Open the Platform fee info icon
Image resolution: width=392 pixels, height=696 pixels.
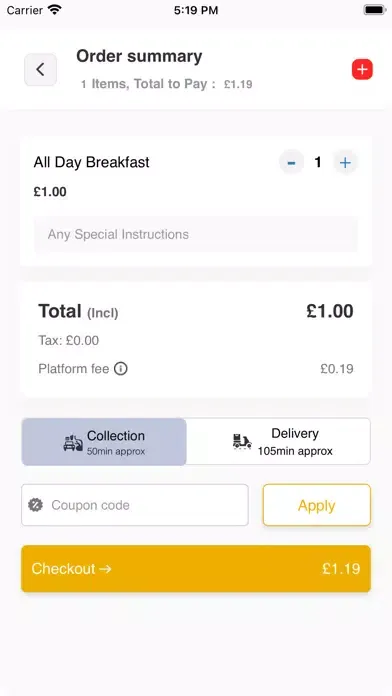pyautogui.click(x=121, y=369)
